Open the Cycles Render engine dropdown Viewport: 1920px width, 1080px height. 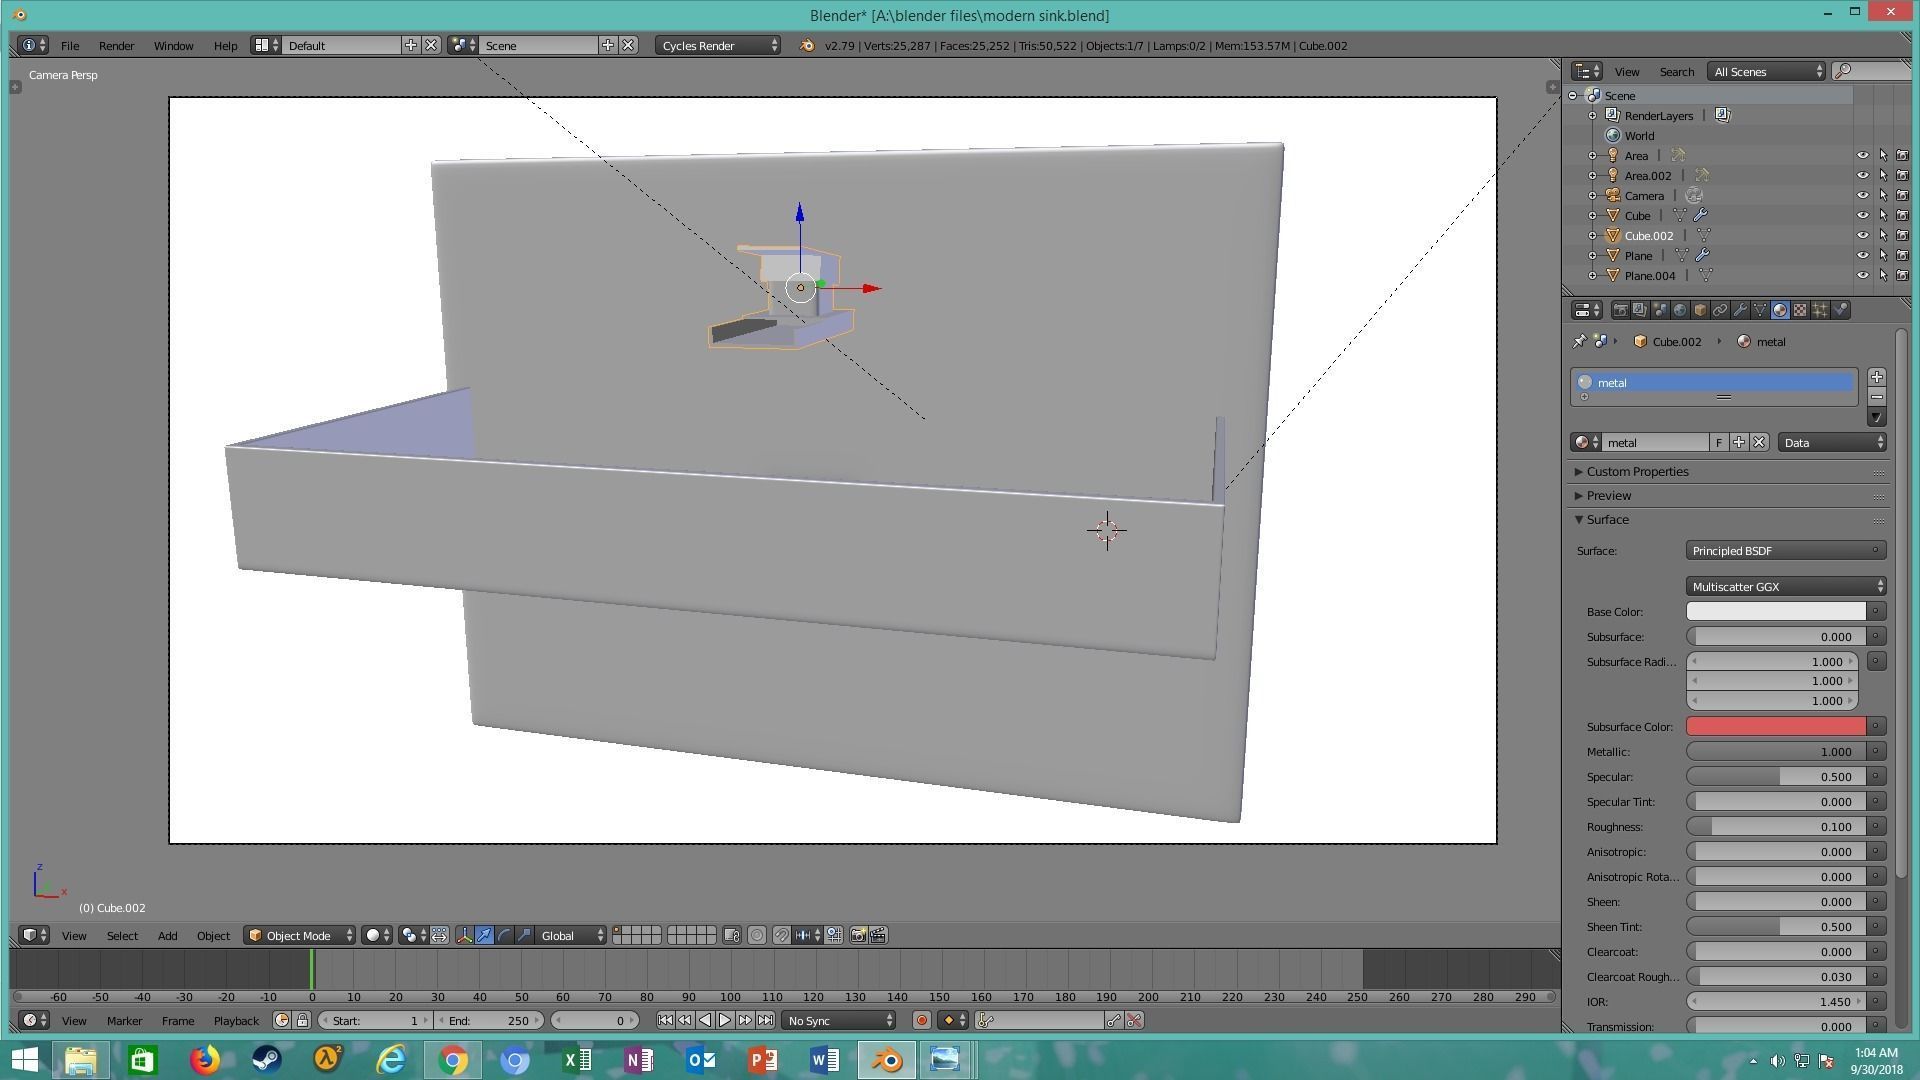[x=718, y=46]
